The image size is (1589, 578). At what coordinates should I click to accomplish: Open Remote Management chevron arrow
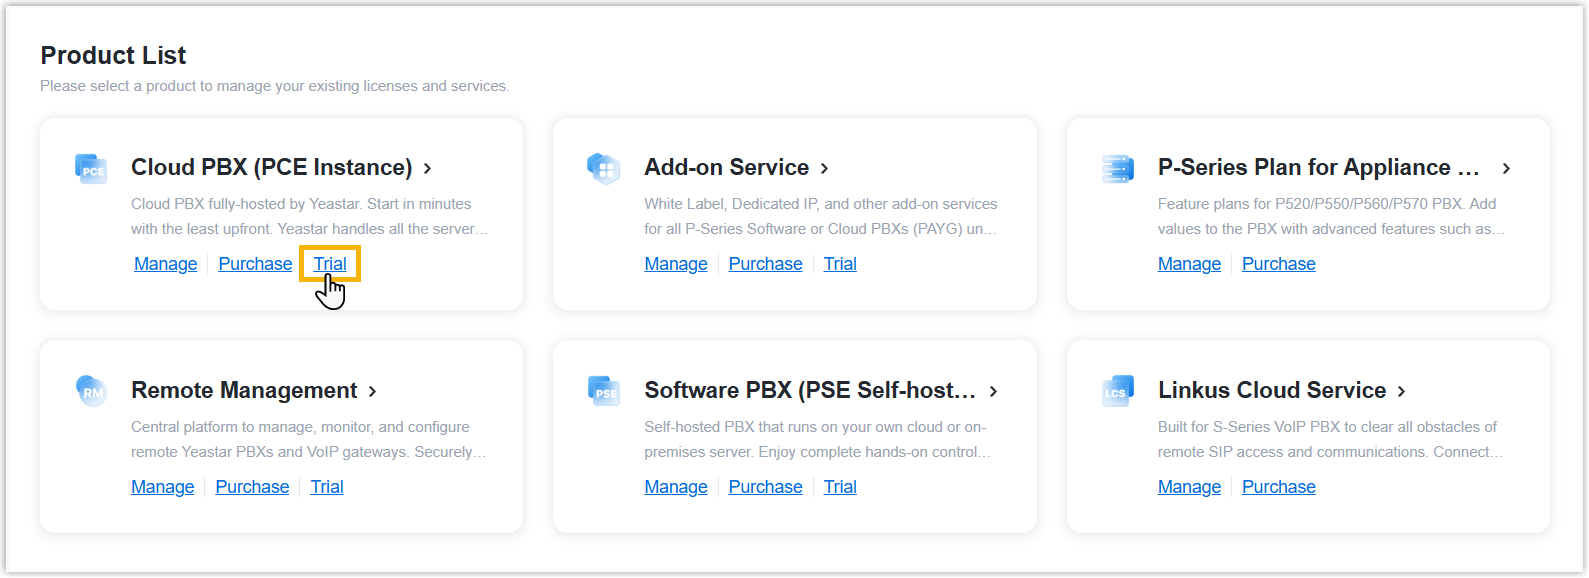372,391
